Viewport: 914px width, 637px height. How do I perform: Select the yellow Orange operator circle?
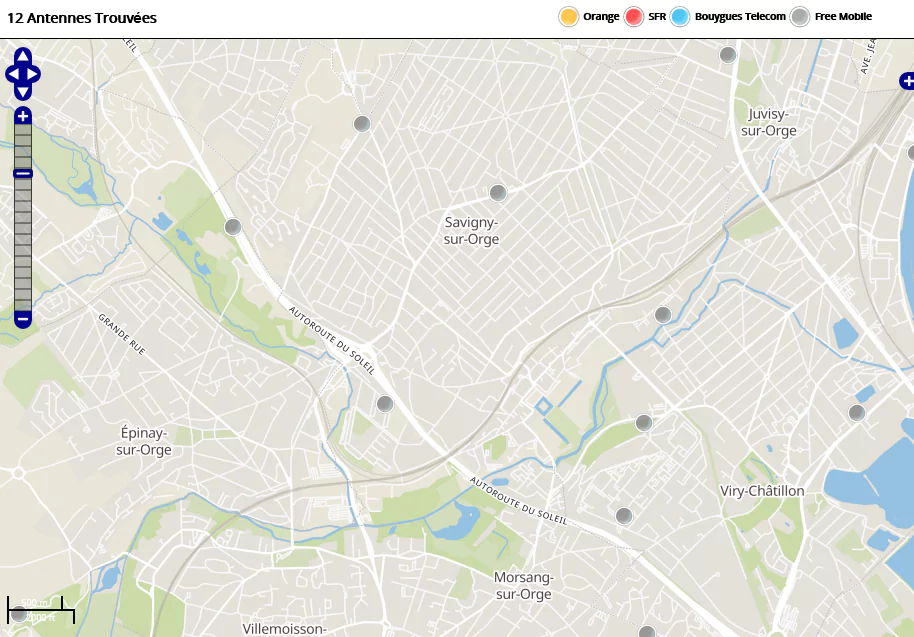point(569,17)
